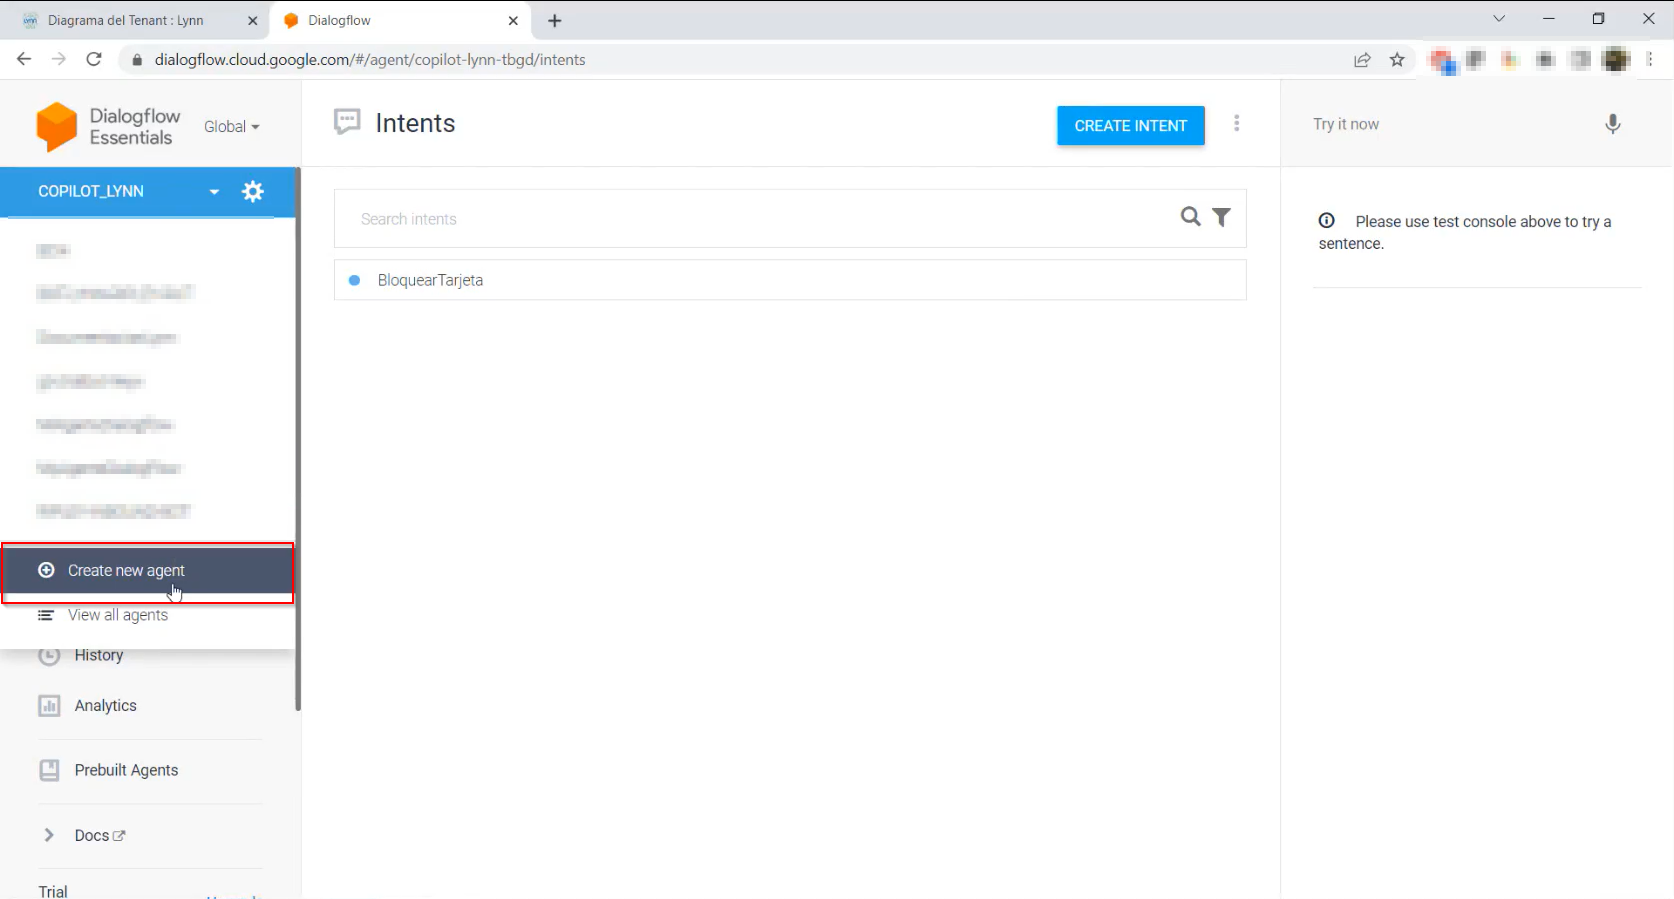Open the History section
This screenshot has width=1674, height=899.
coord(98,656)
